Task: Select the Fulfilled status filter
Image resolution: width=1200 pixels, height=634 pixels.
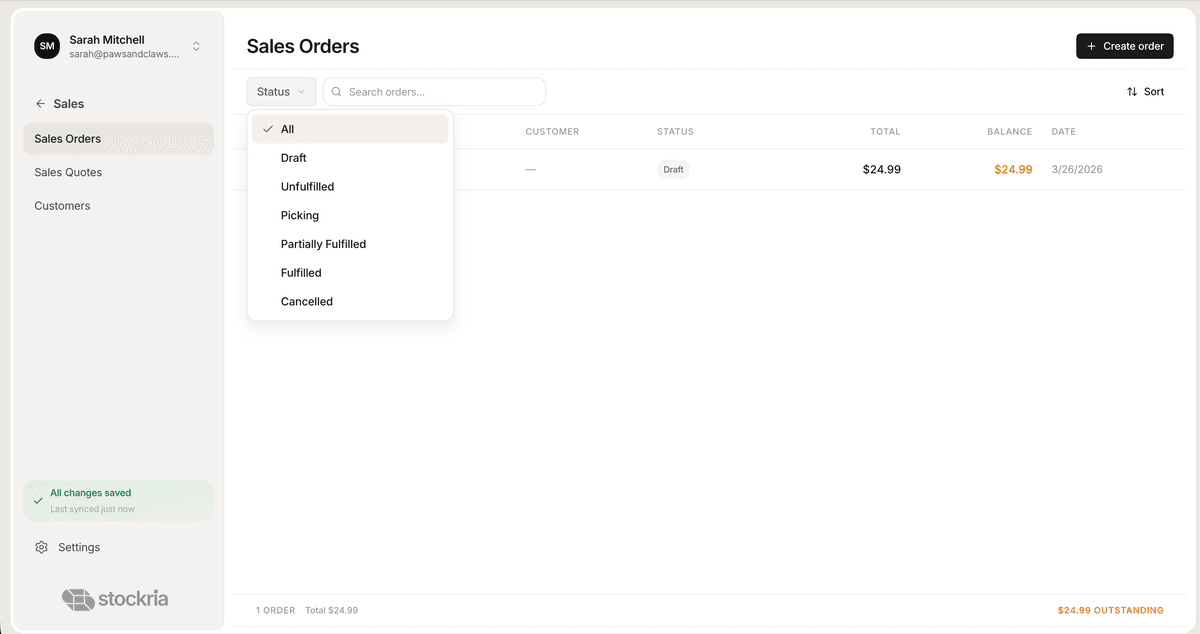Action: point(301,272)
